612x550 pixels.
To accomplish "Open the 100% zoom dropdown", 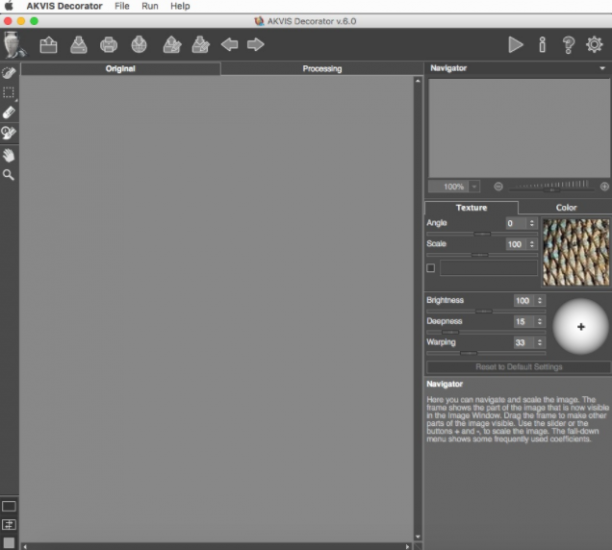I will point(474,187).
